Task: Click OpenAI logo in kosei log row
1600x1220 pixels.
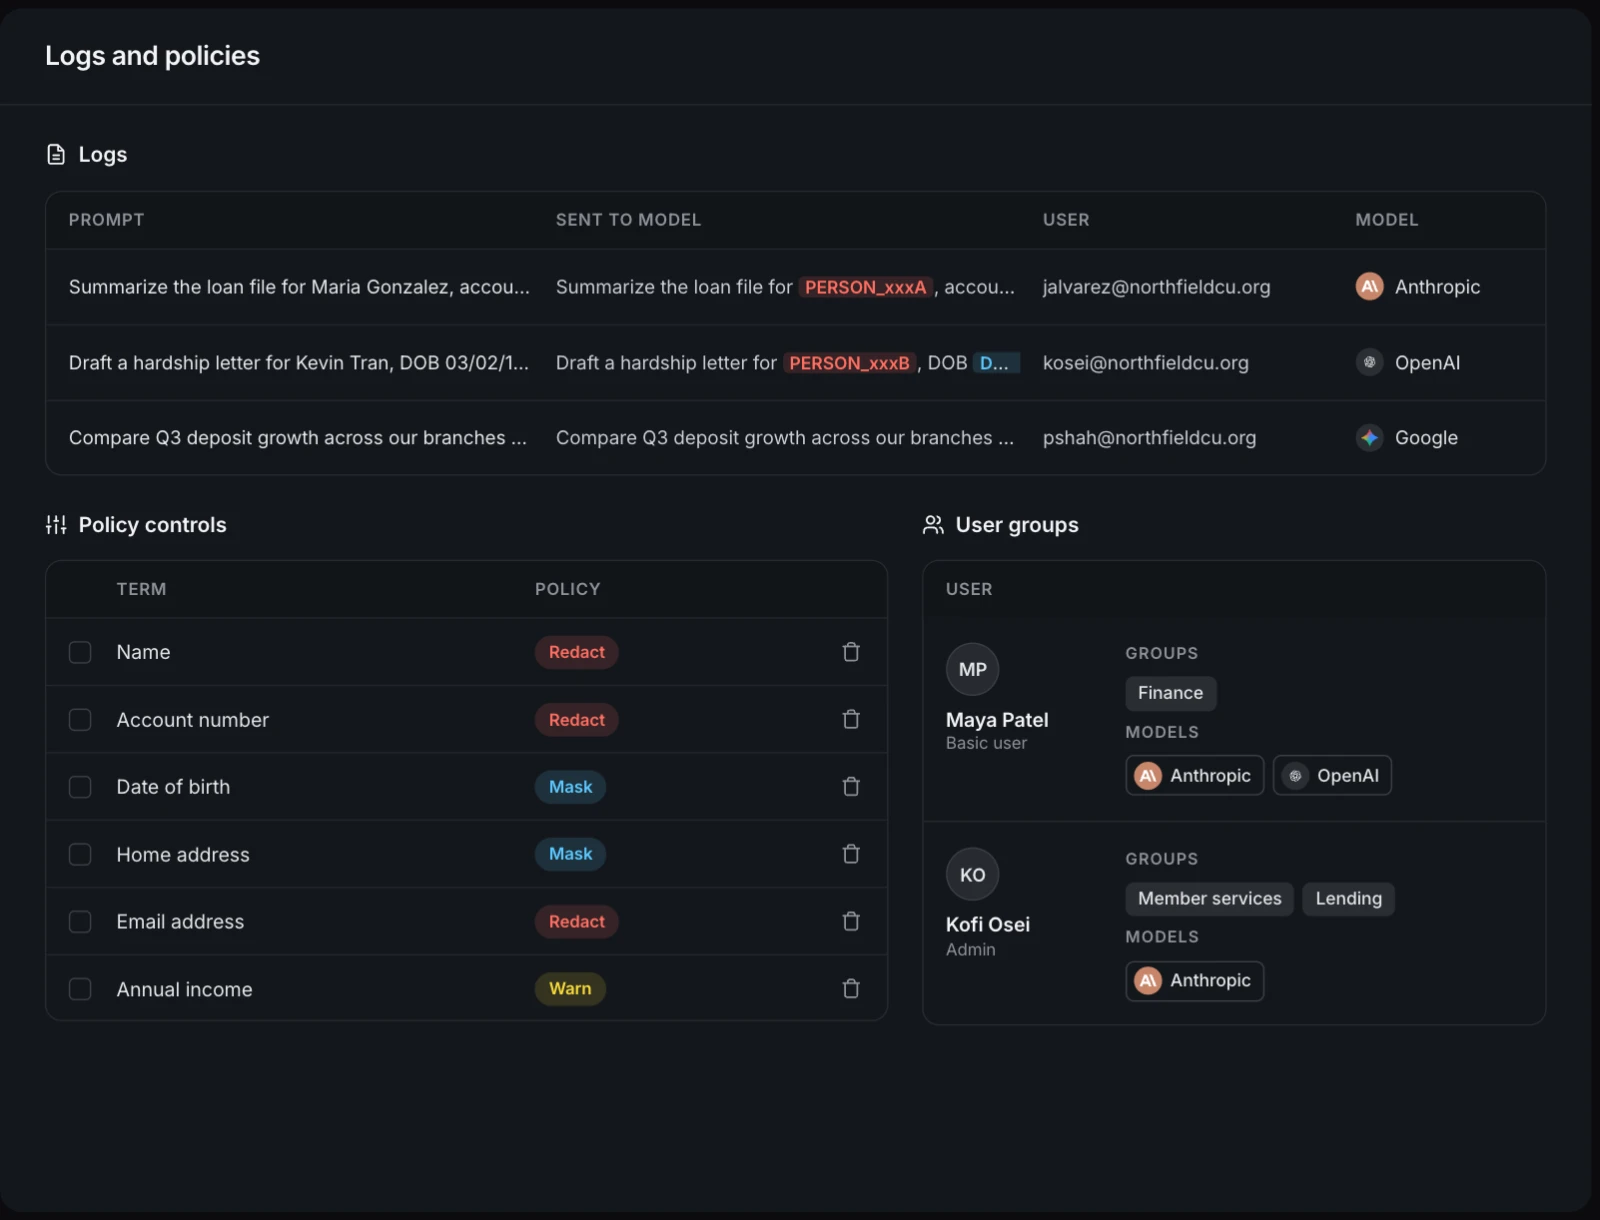Action: coord(1369,362)
